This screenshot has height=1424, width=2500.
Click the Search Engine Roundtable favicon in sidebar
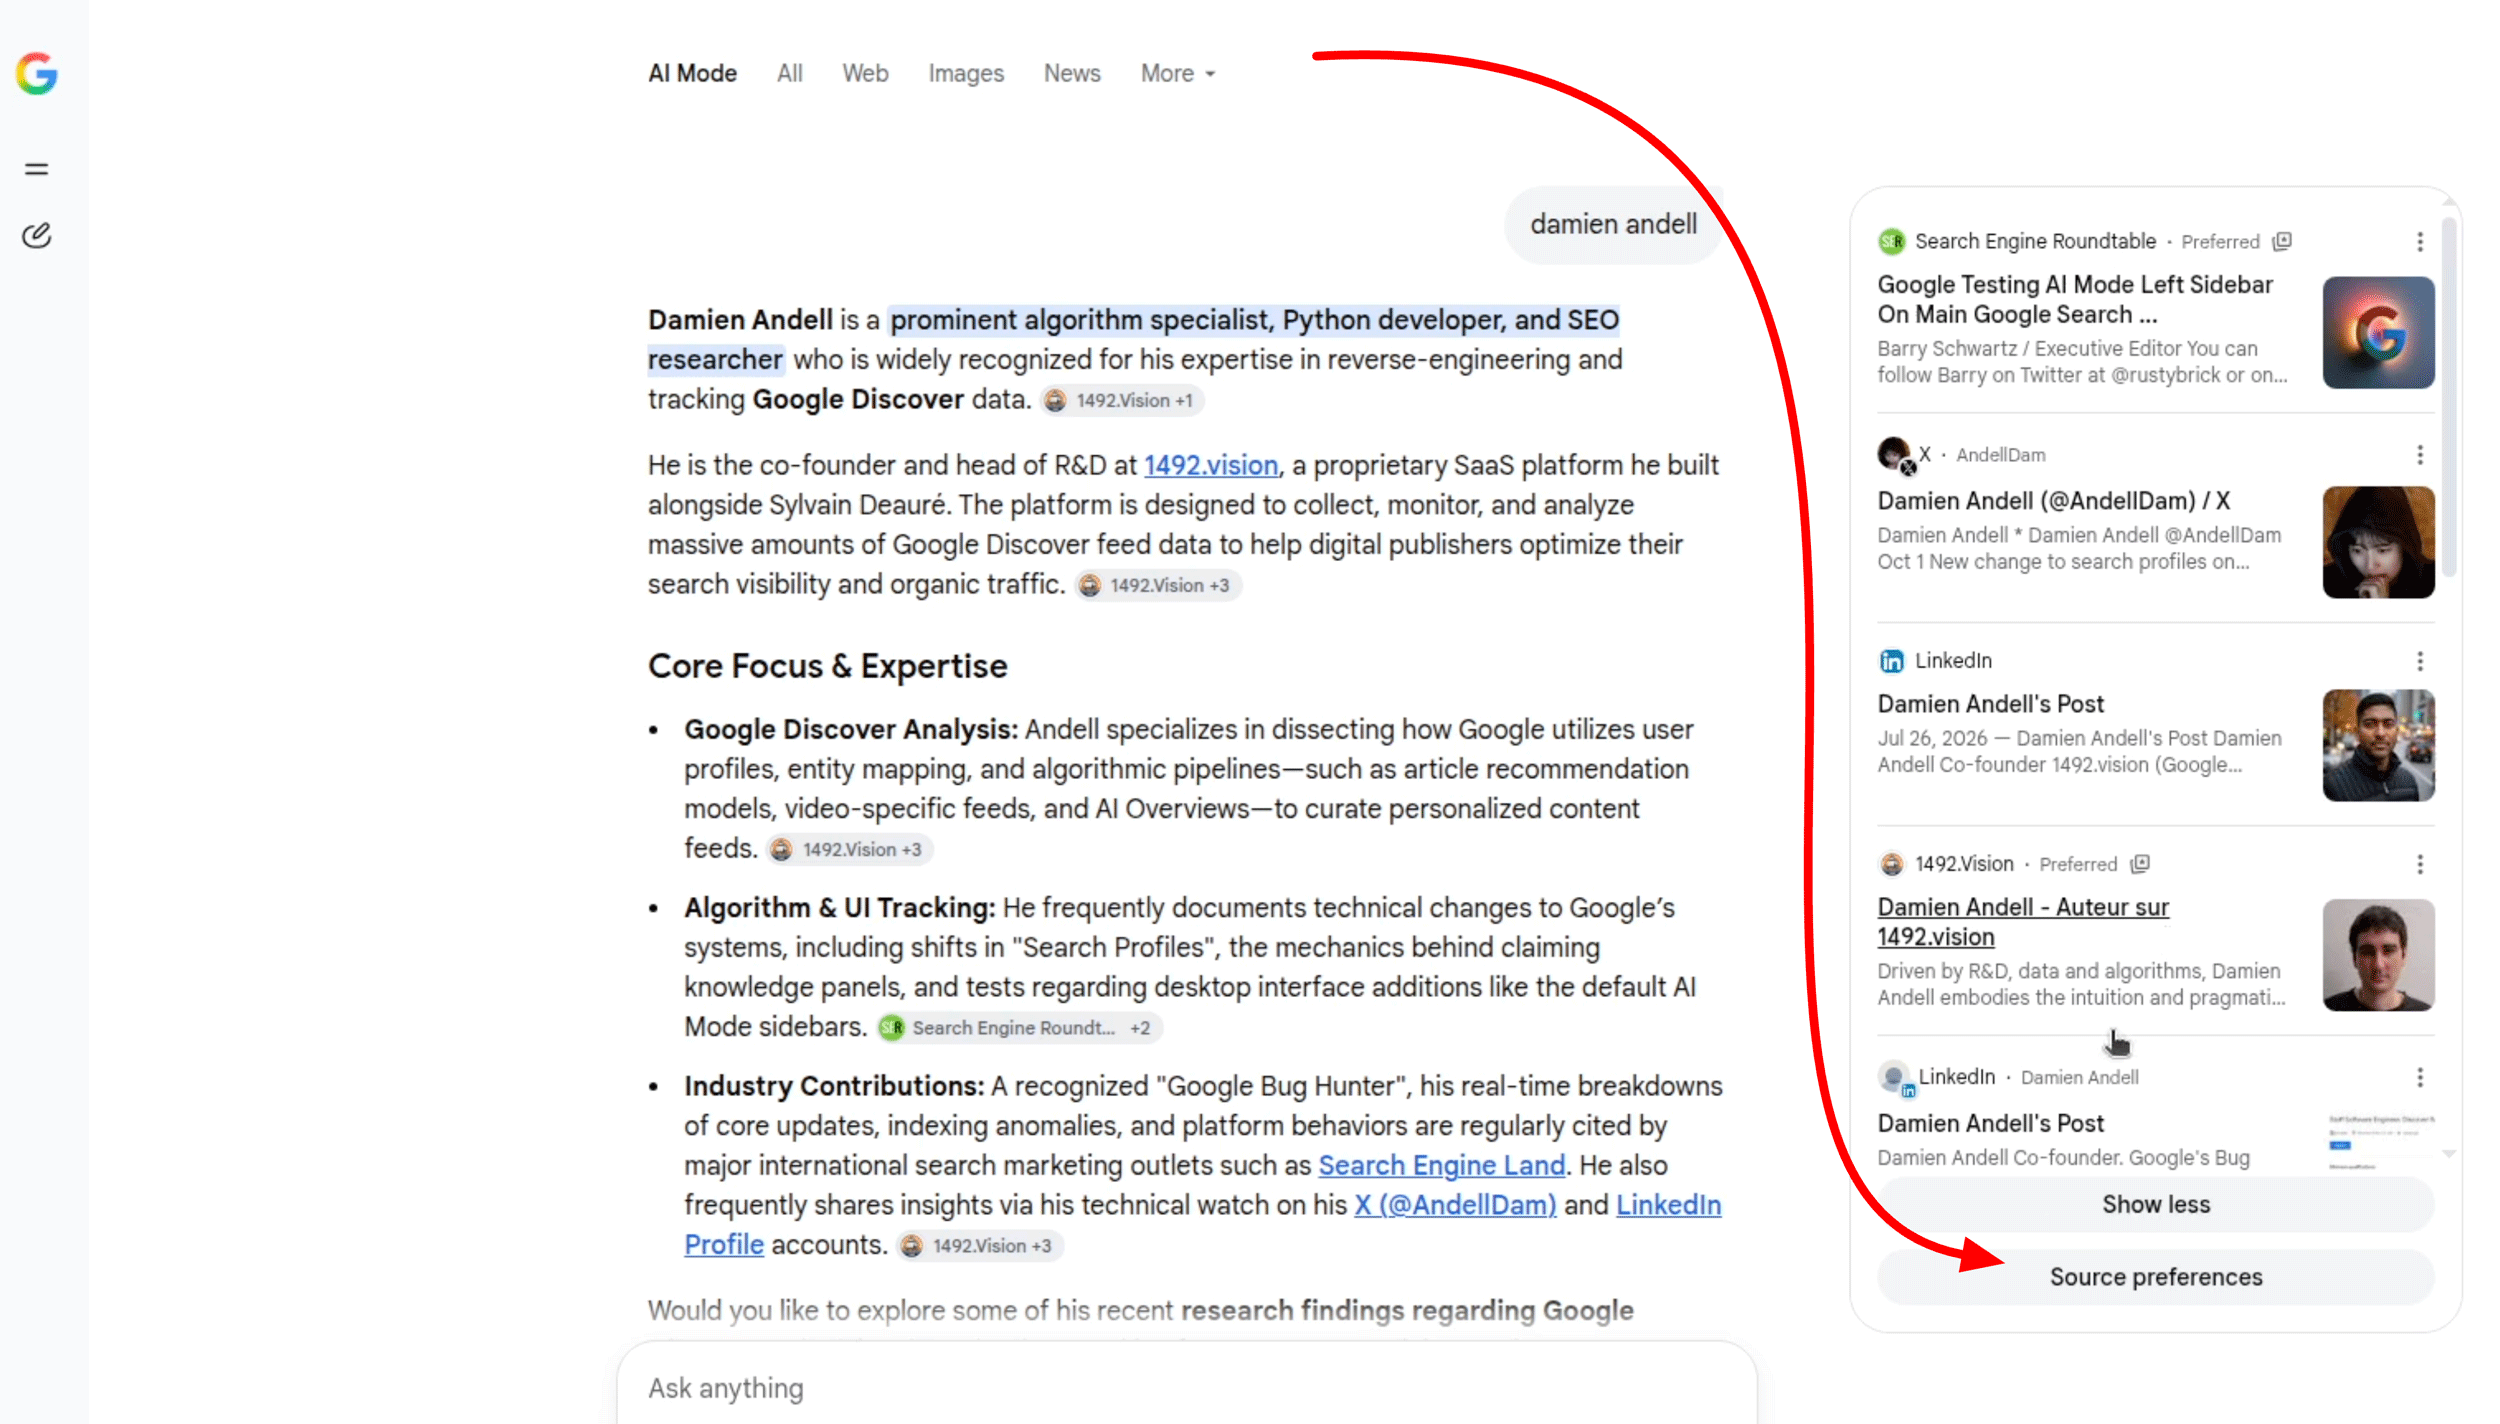pos(1891,241)
